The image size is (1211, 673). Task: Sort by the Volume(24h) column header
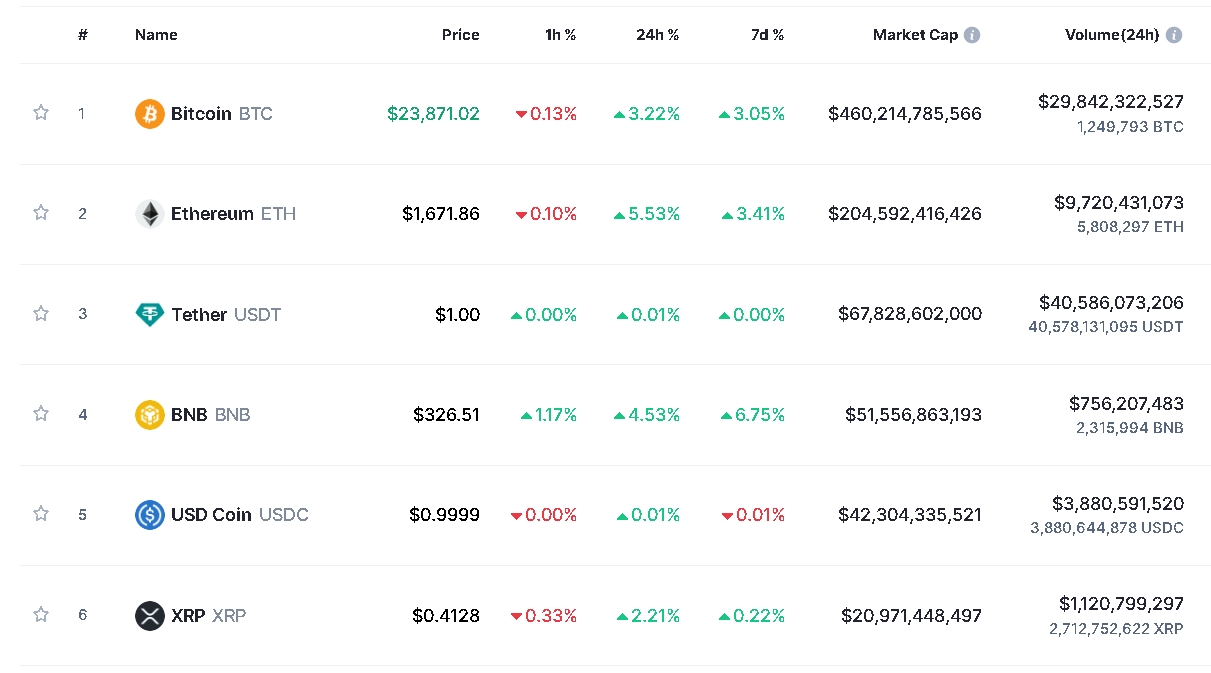click(x=1112, y=35)
